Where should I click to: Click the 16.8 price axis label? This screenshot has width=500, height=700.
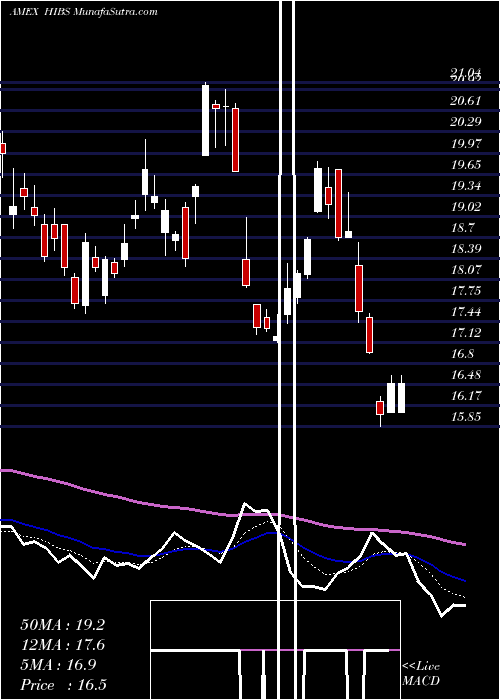(x=462, y=354)
